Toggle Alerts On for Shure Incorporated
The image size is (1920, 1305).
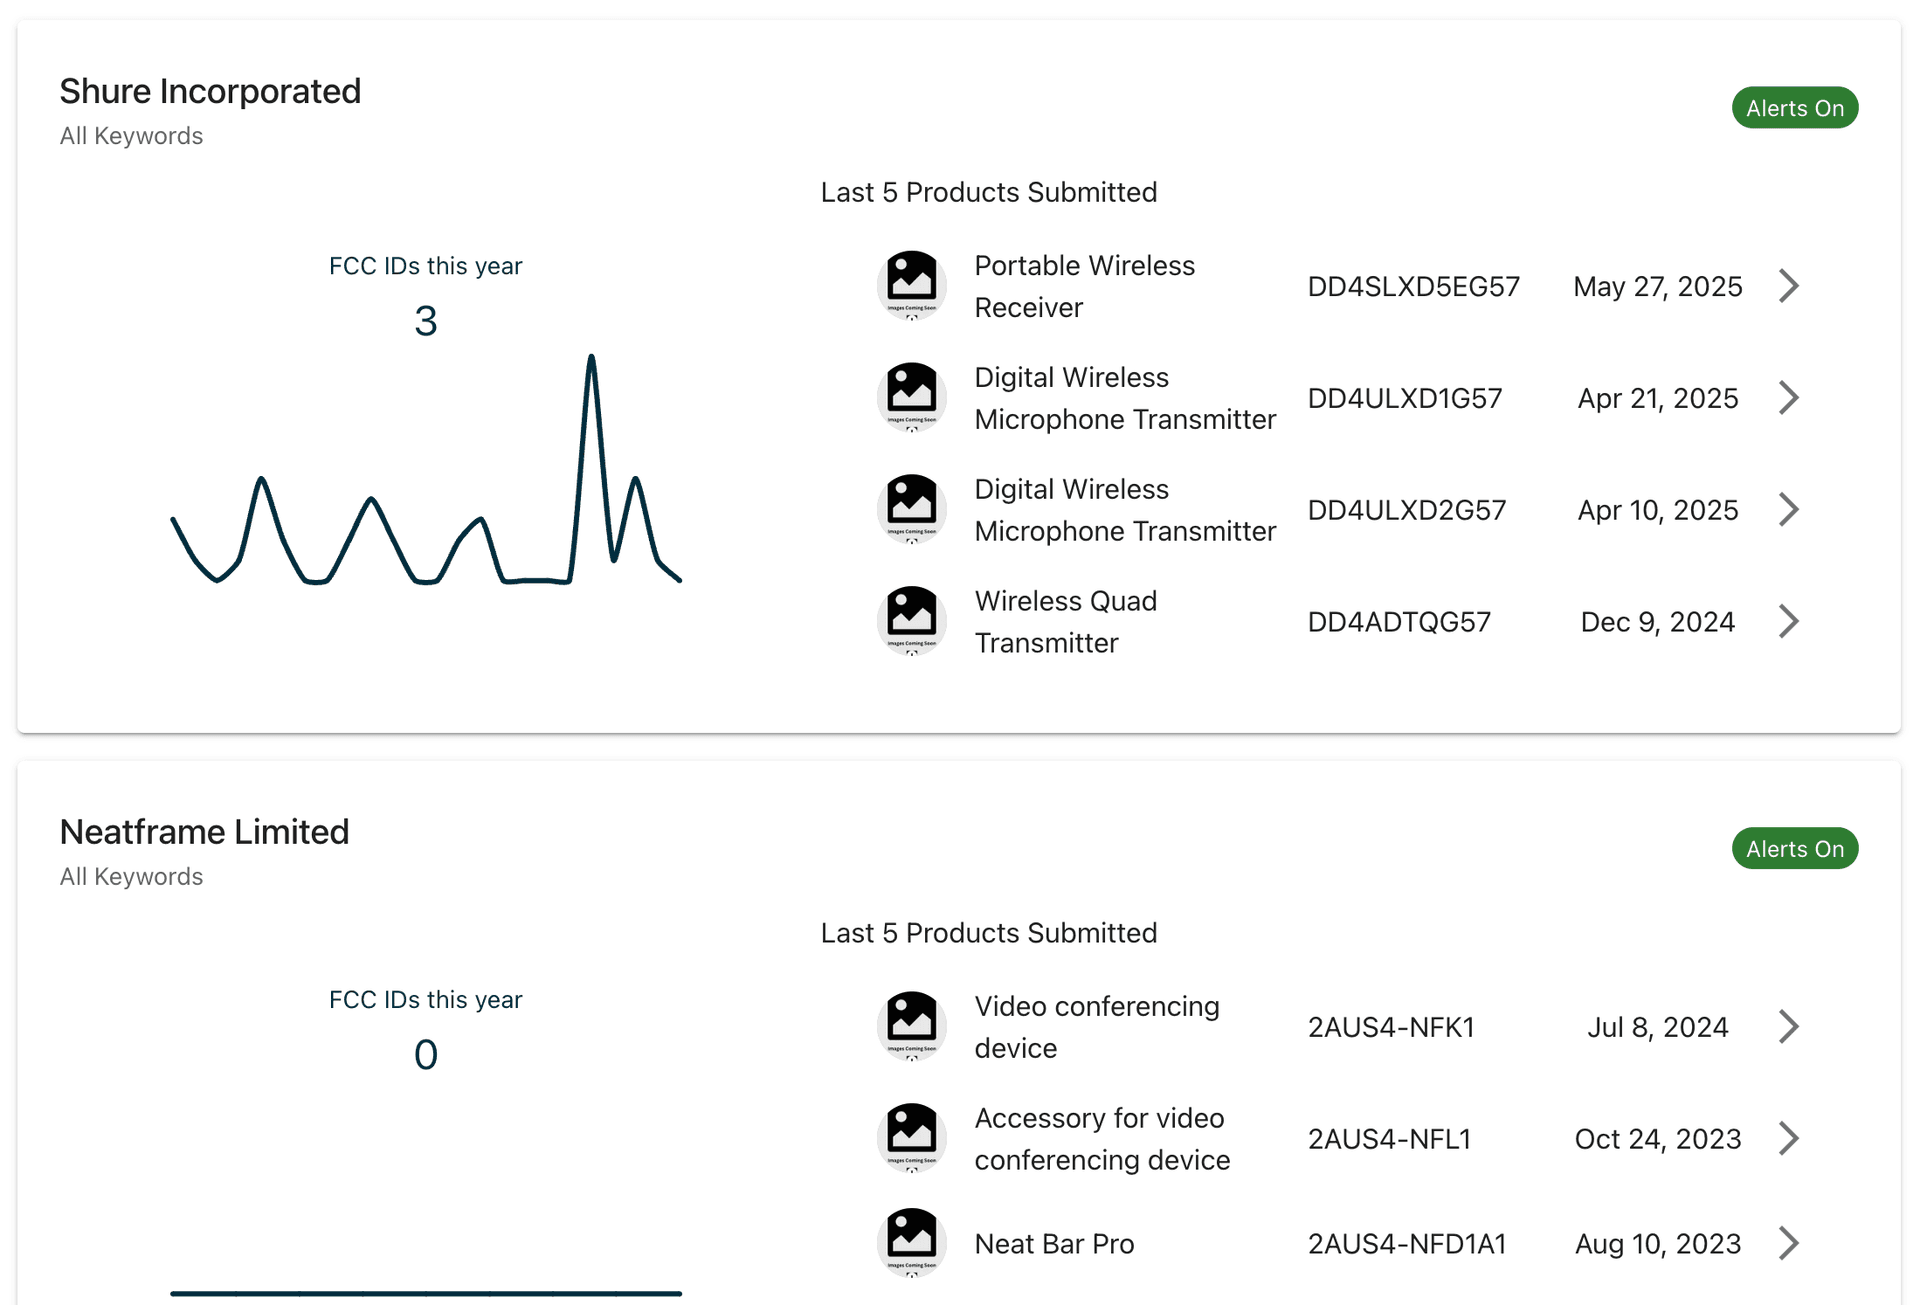1794,108
